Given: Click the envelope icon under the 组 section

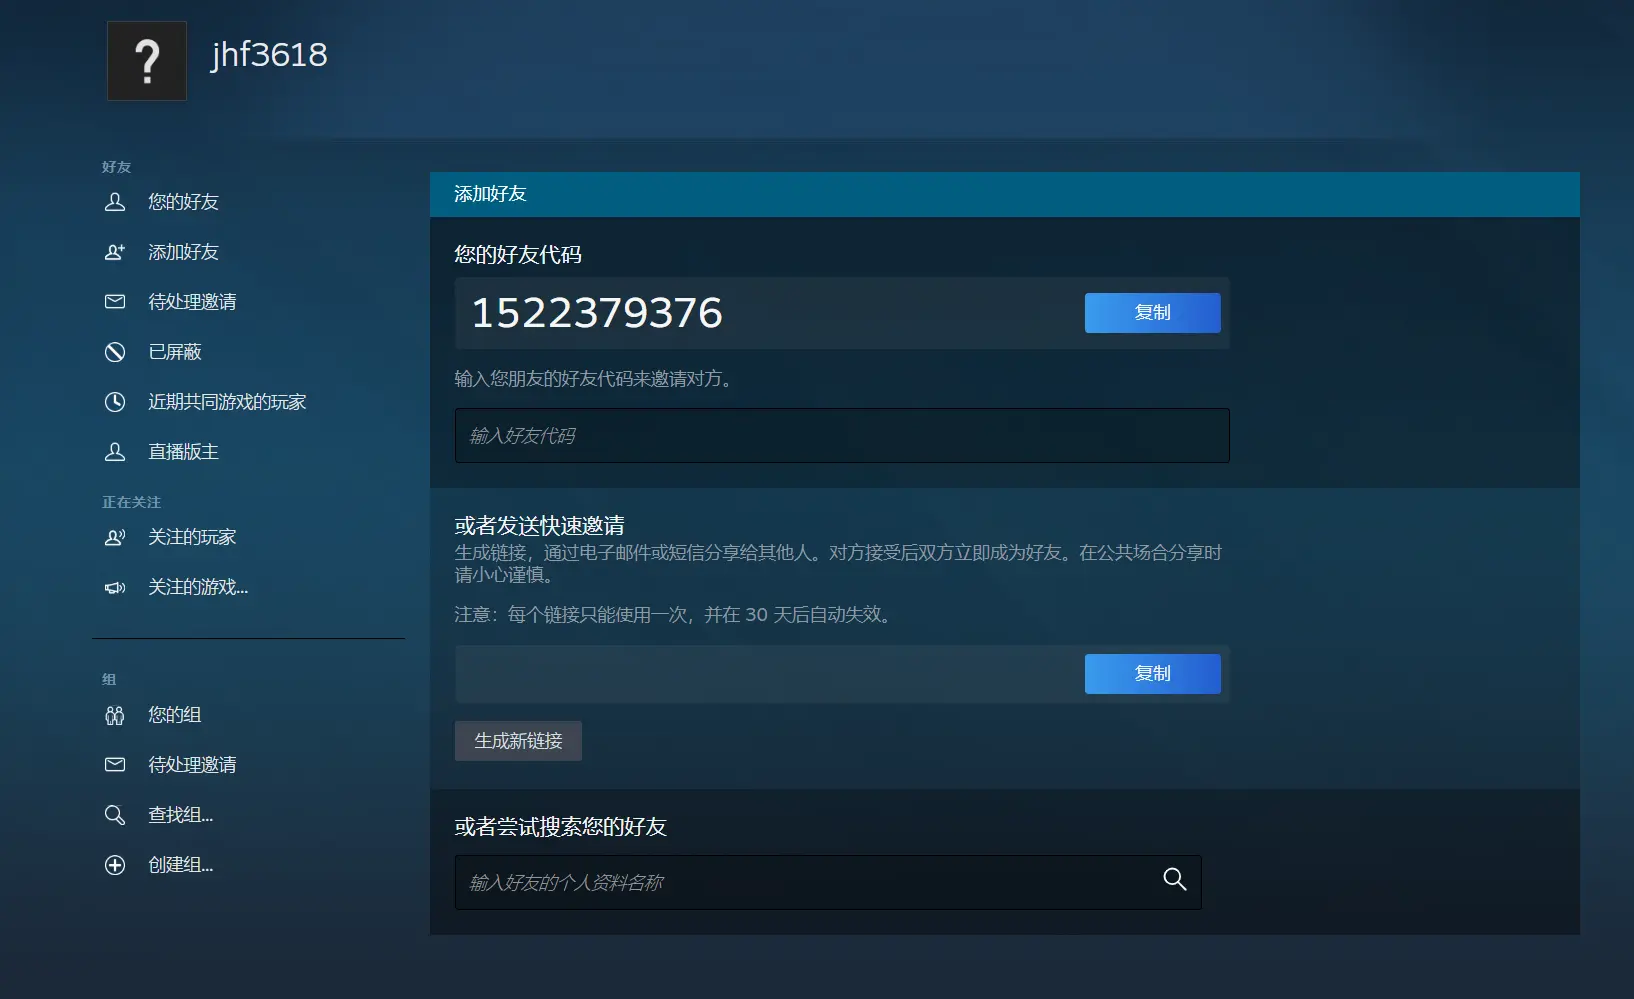Looking at the screenshot, I should 115,765.
